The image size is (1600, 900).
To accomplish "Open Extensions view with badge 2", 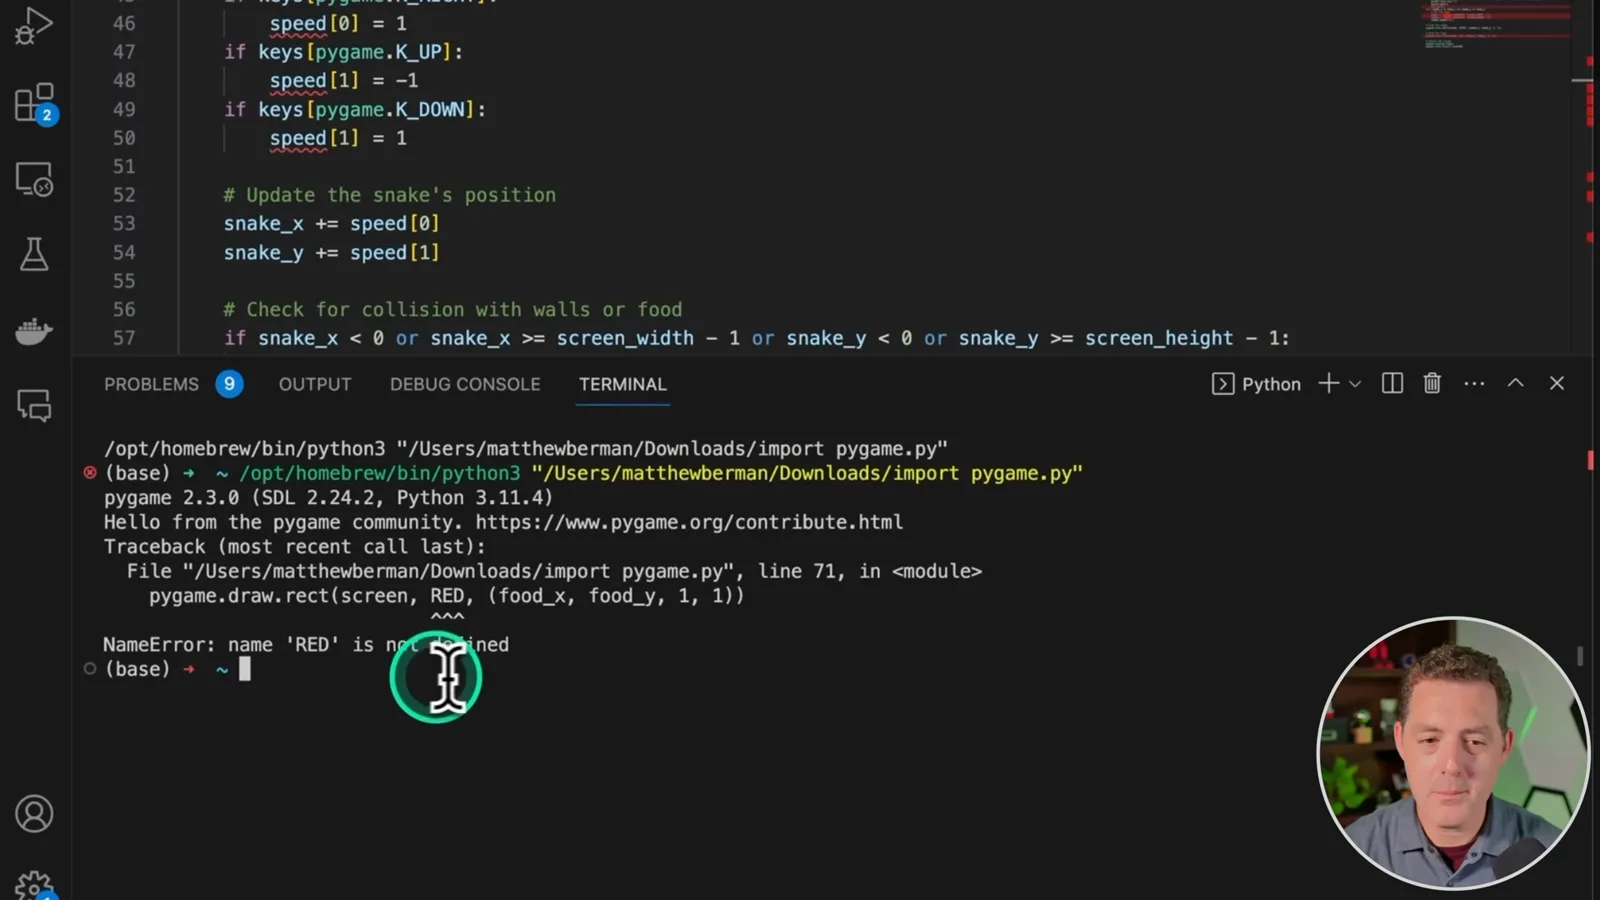I will pos(36,103).
